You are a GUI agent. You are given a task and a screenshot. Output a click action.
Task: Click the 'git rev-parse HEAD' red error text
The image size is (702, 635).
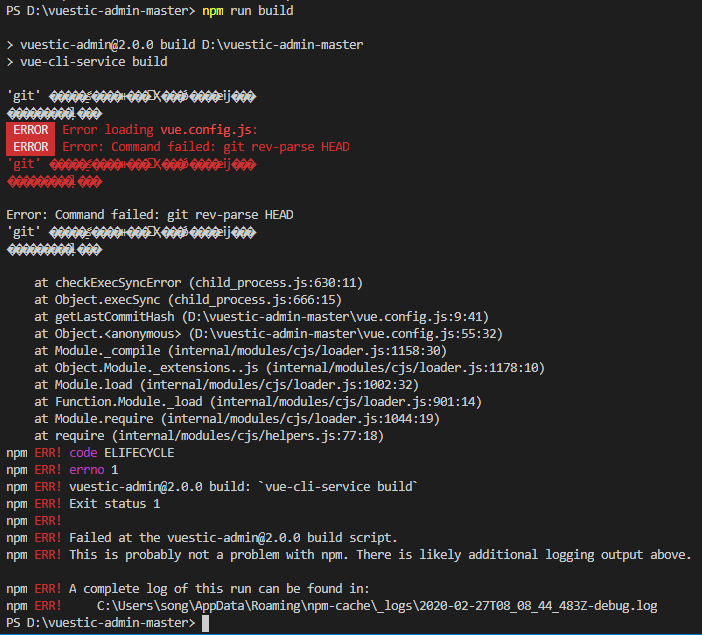pos(291,147)
